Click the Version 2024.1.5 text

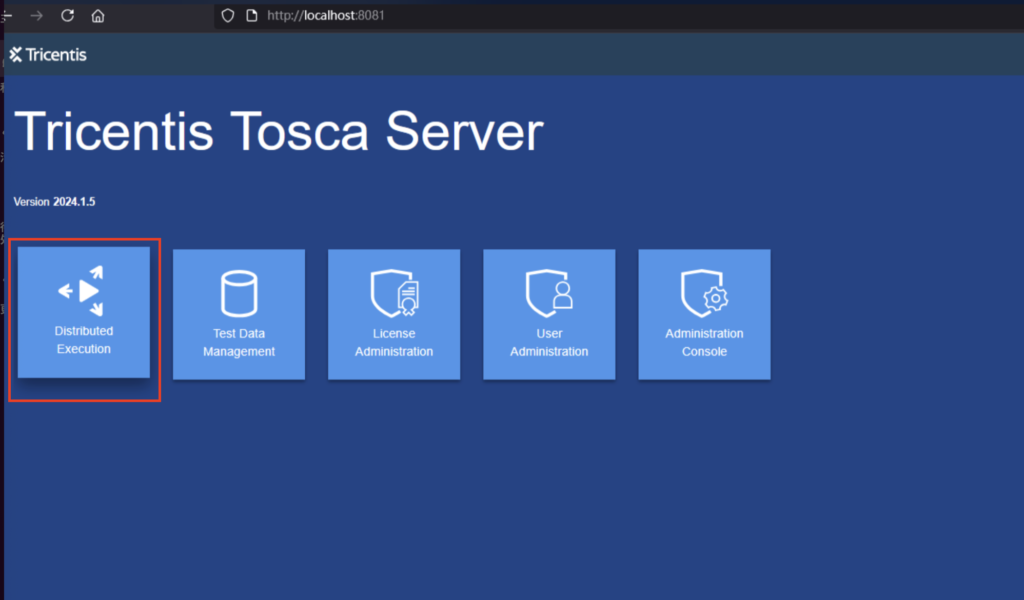pyautogui.click(x=54, y=202)
